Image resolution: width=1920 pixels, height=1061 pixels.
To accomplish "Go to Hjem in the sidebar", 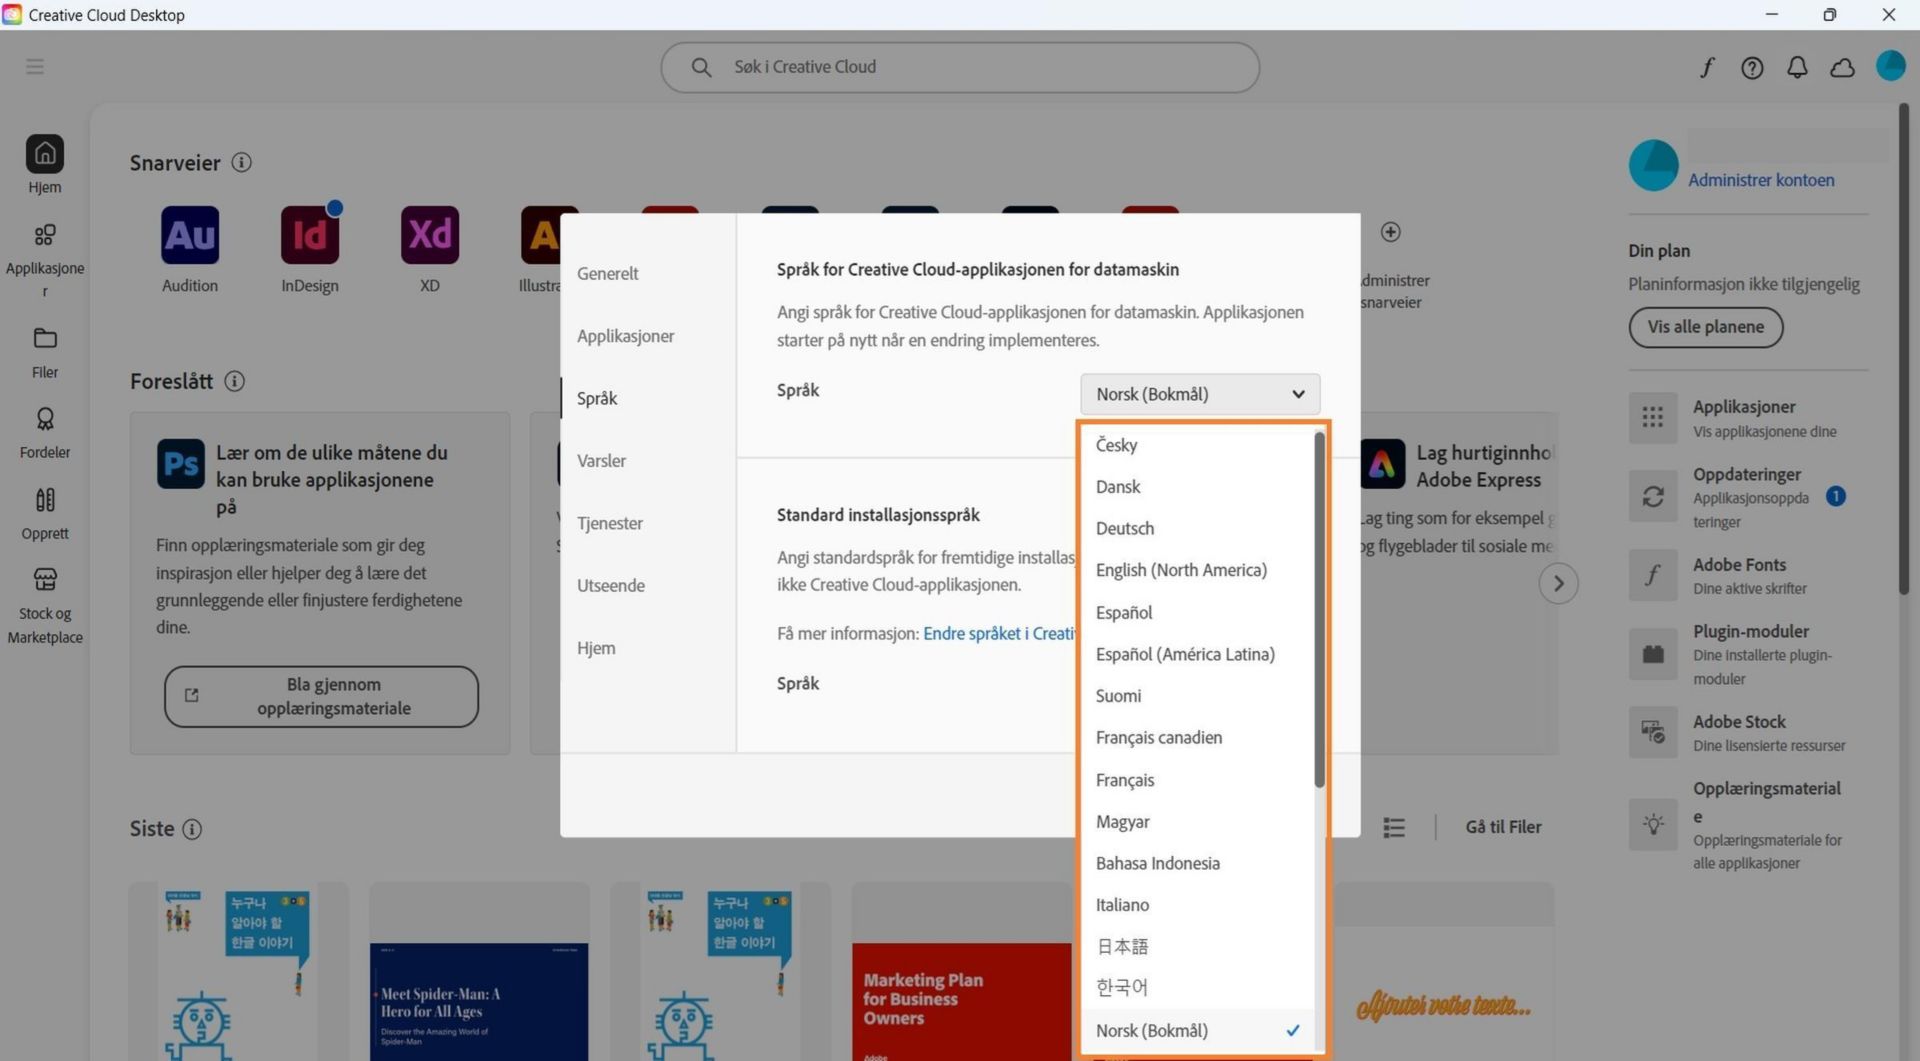I will (x=44, y=165).
